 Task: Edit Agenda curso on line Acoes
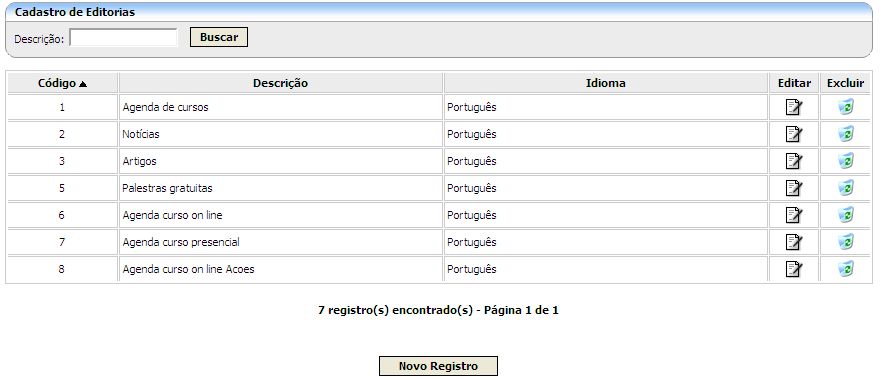coord(794,269)
